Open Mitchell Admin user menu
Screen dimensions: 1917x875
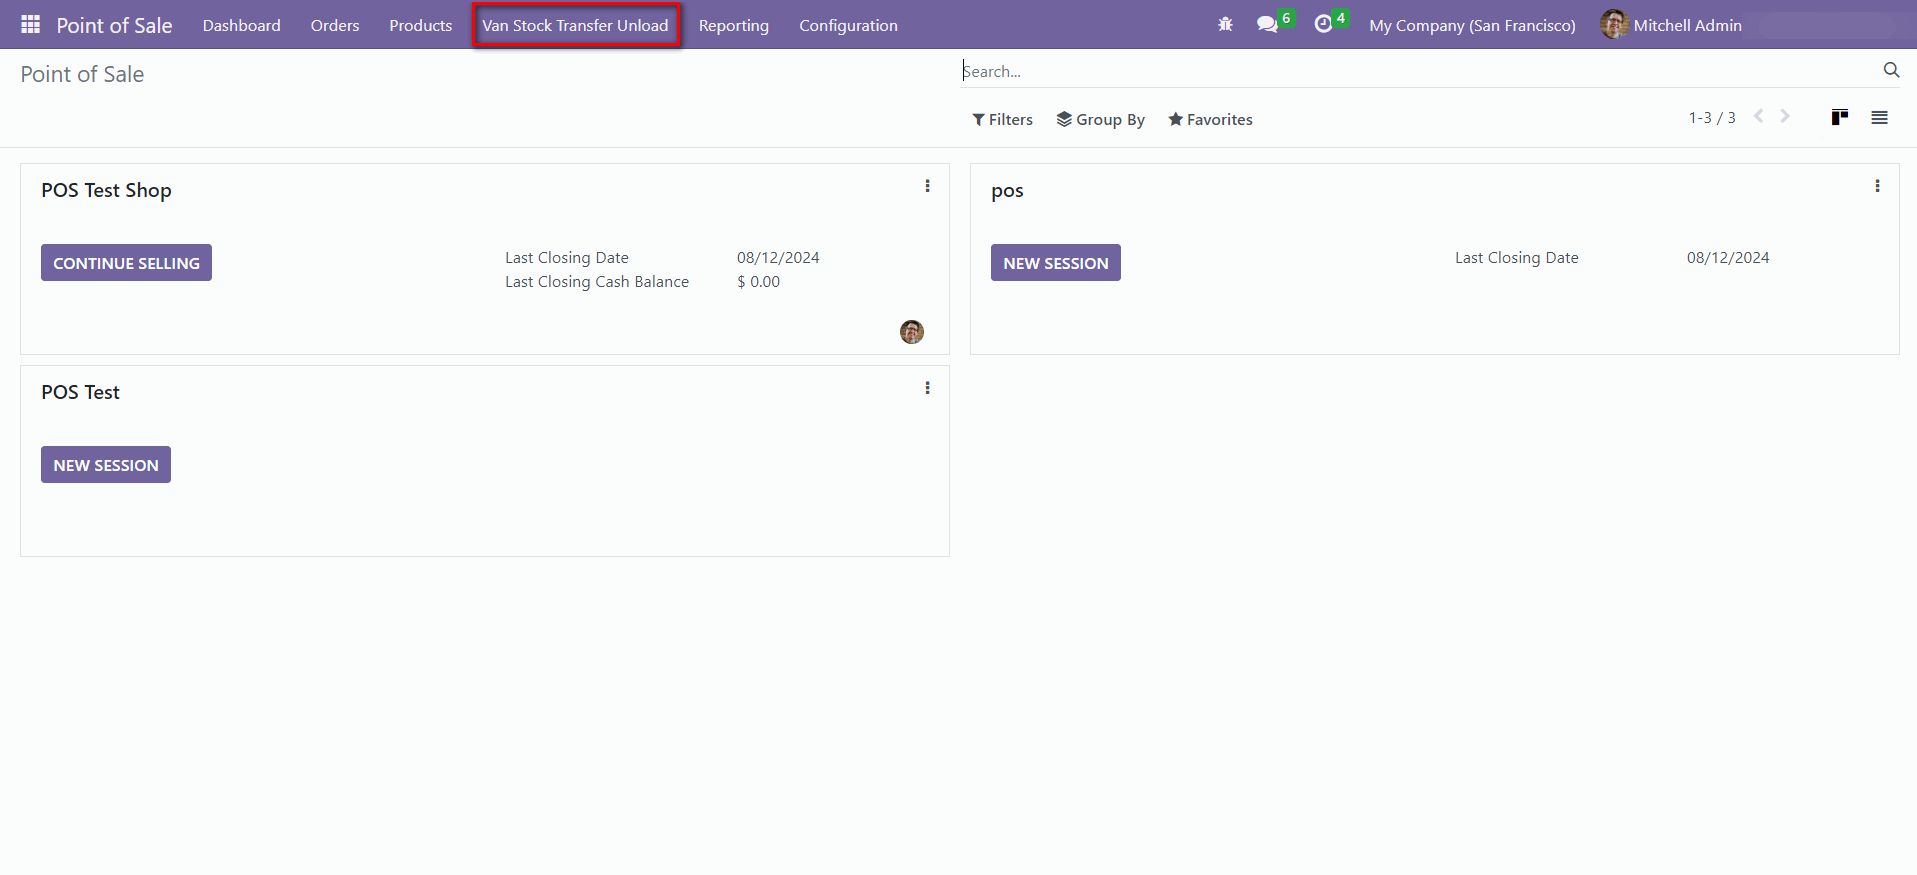point(1672,25)
